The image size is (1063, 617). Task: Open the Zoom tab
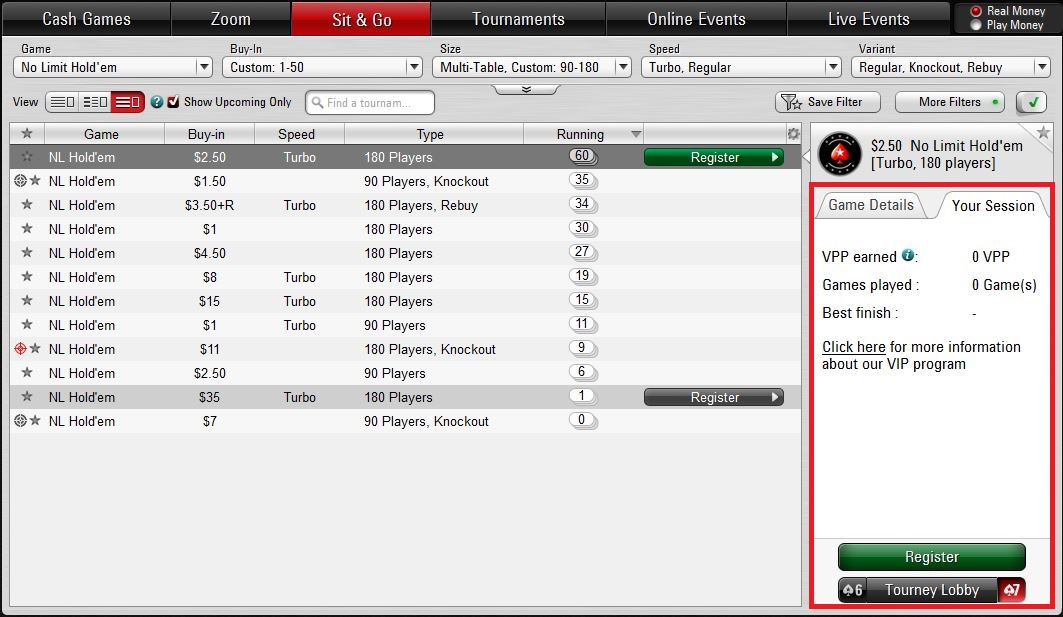[x=230, y=18]
